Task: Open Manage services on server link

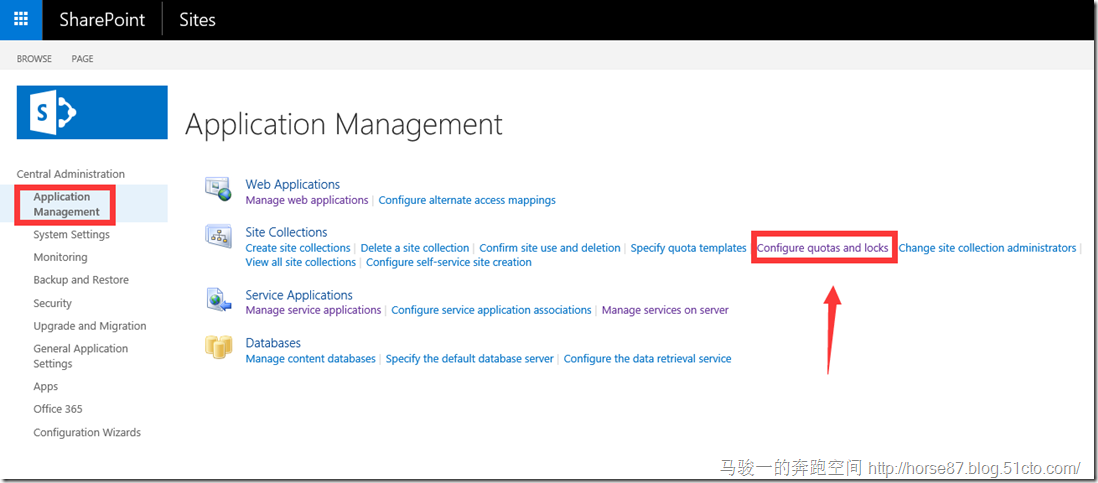Action: tap(665, 309)
